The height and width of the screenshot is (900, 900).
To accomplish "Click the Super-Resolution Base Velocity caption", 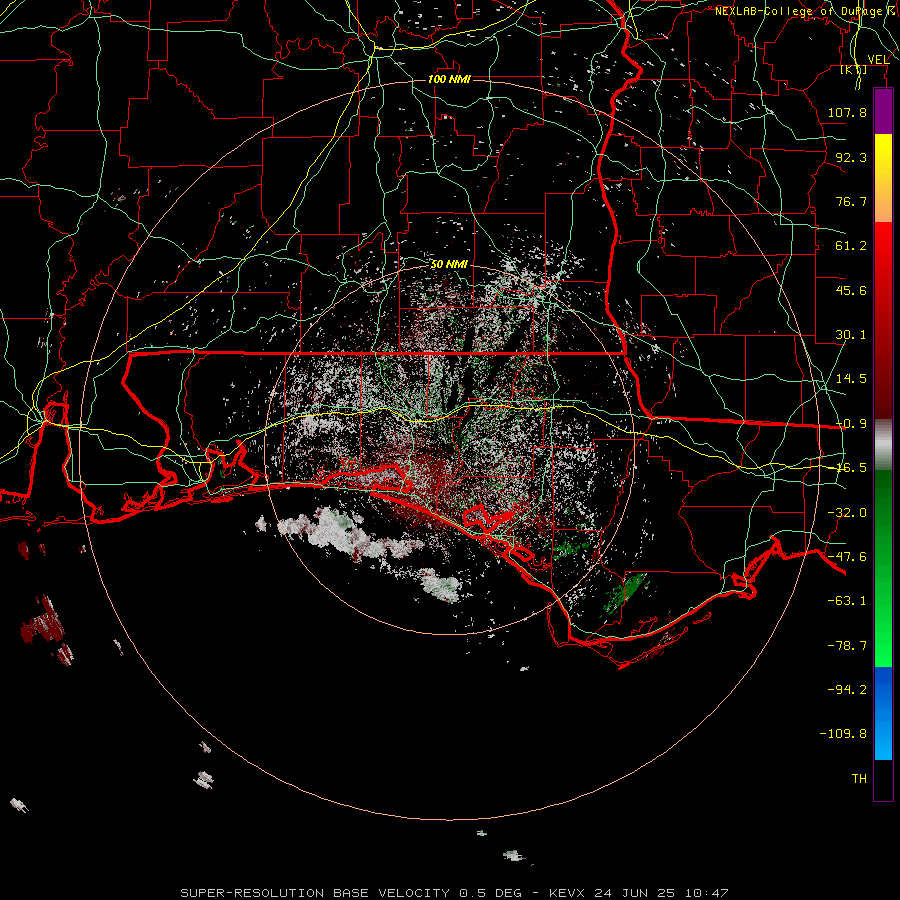I will pyautogui.click(x=454, y=893).
